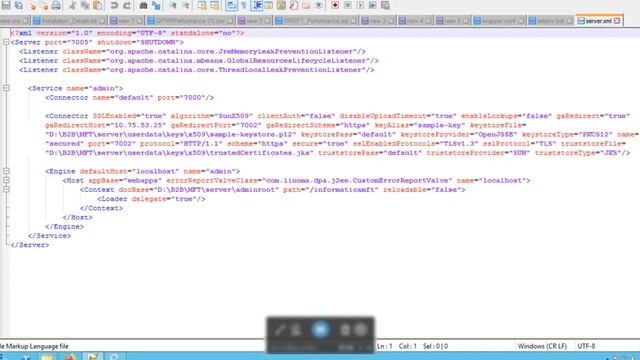640x360 pixels.
Task: Open the Replace dialog icon
Action: (156, 5)
